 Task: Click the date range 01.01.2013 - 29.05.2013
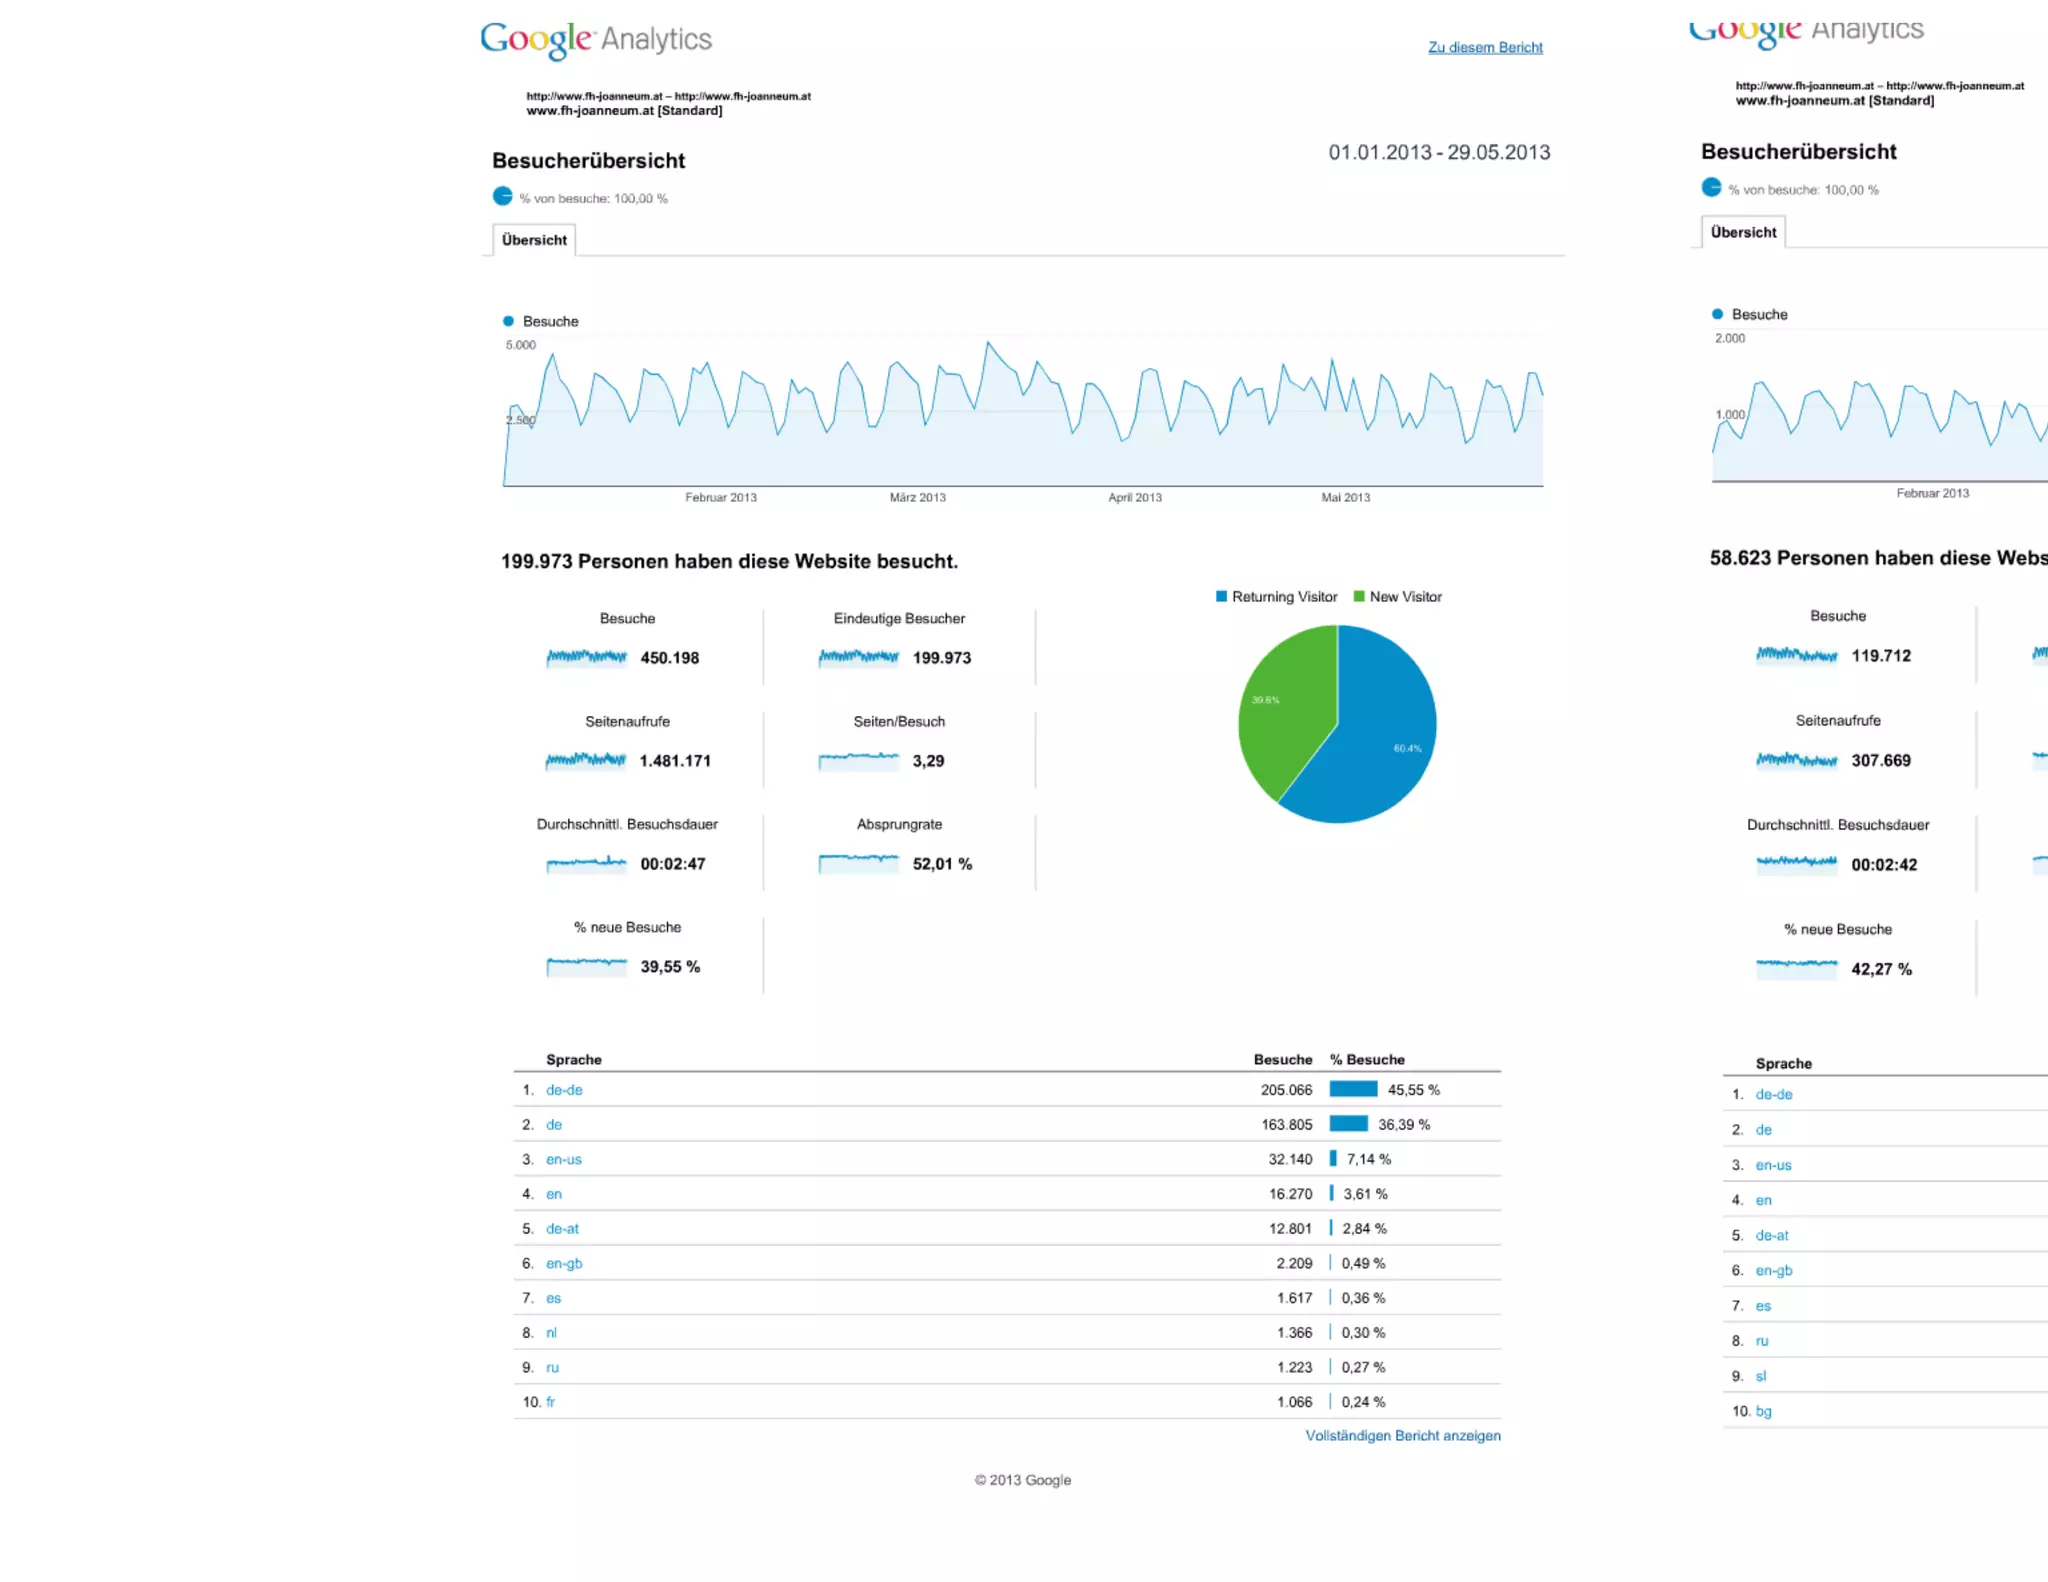tap(1439, 152)
